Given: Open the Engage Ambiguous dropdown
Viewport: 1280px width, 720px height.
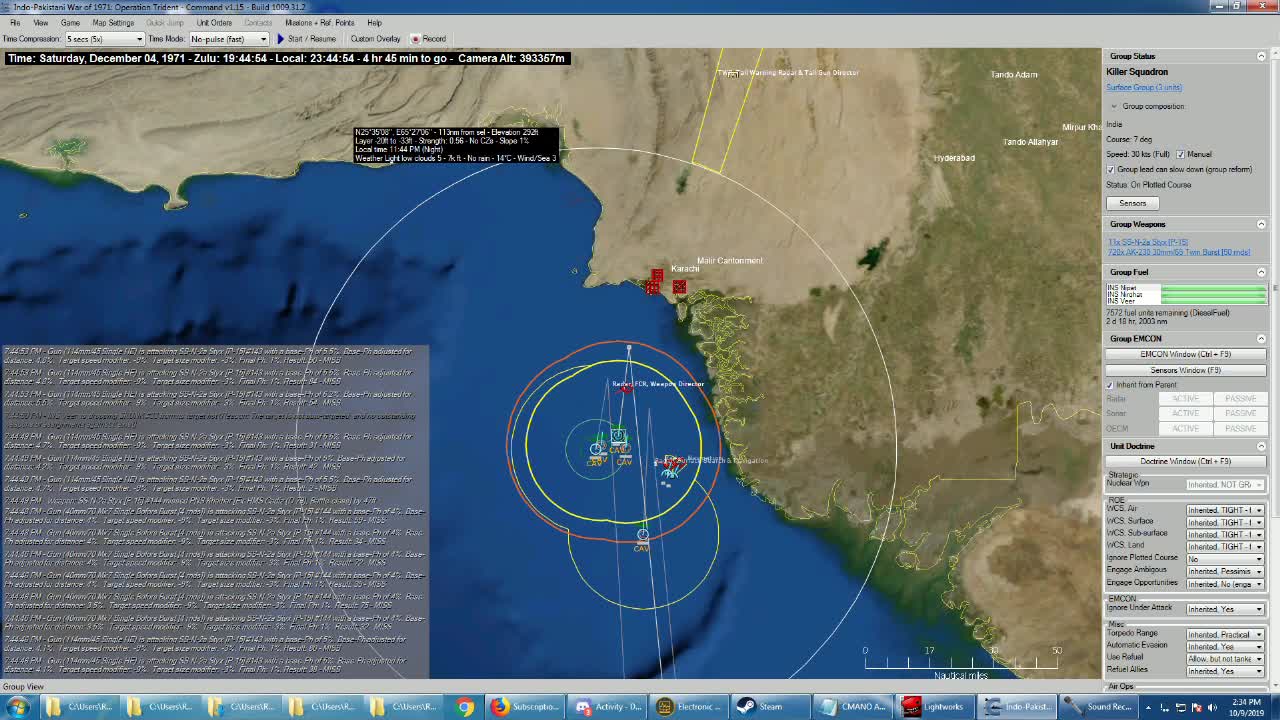Looking at the screenshot, I should (1225, 571).
